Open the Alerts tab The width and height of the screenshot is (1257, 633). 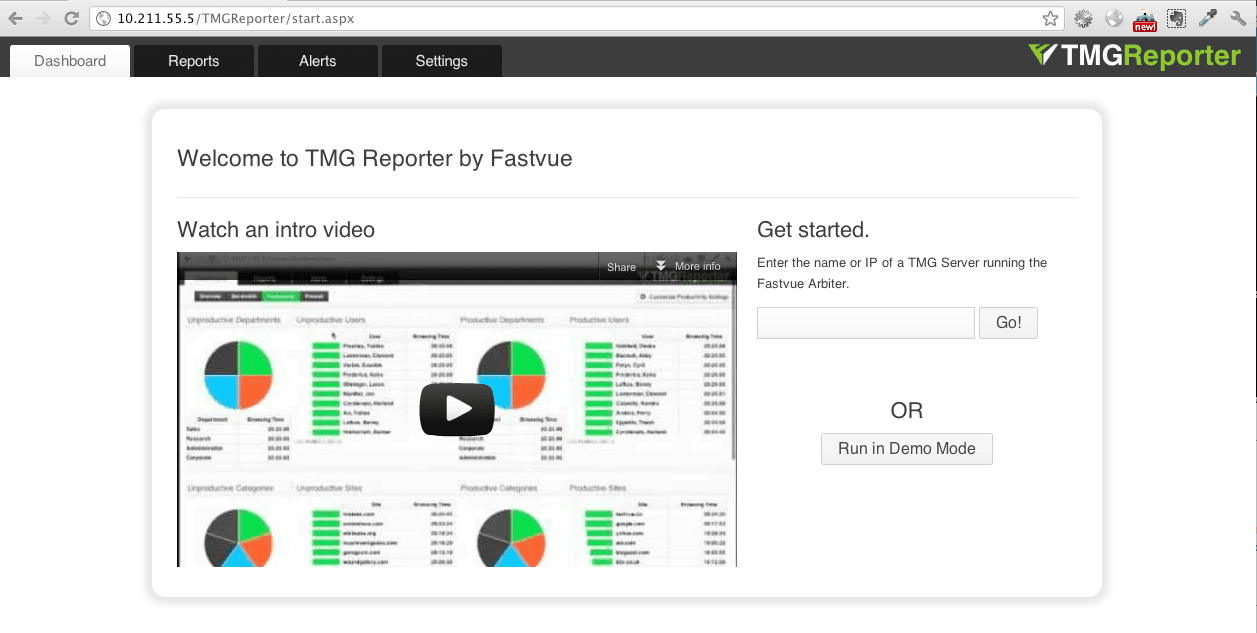[318, 61]
